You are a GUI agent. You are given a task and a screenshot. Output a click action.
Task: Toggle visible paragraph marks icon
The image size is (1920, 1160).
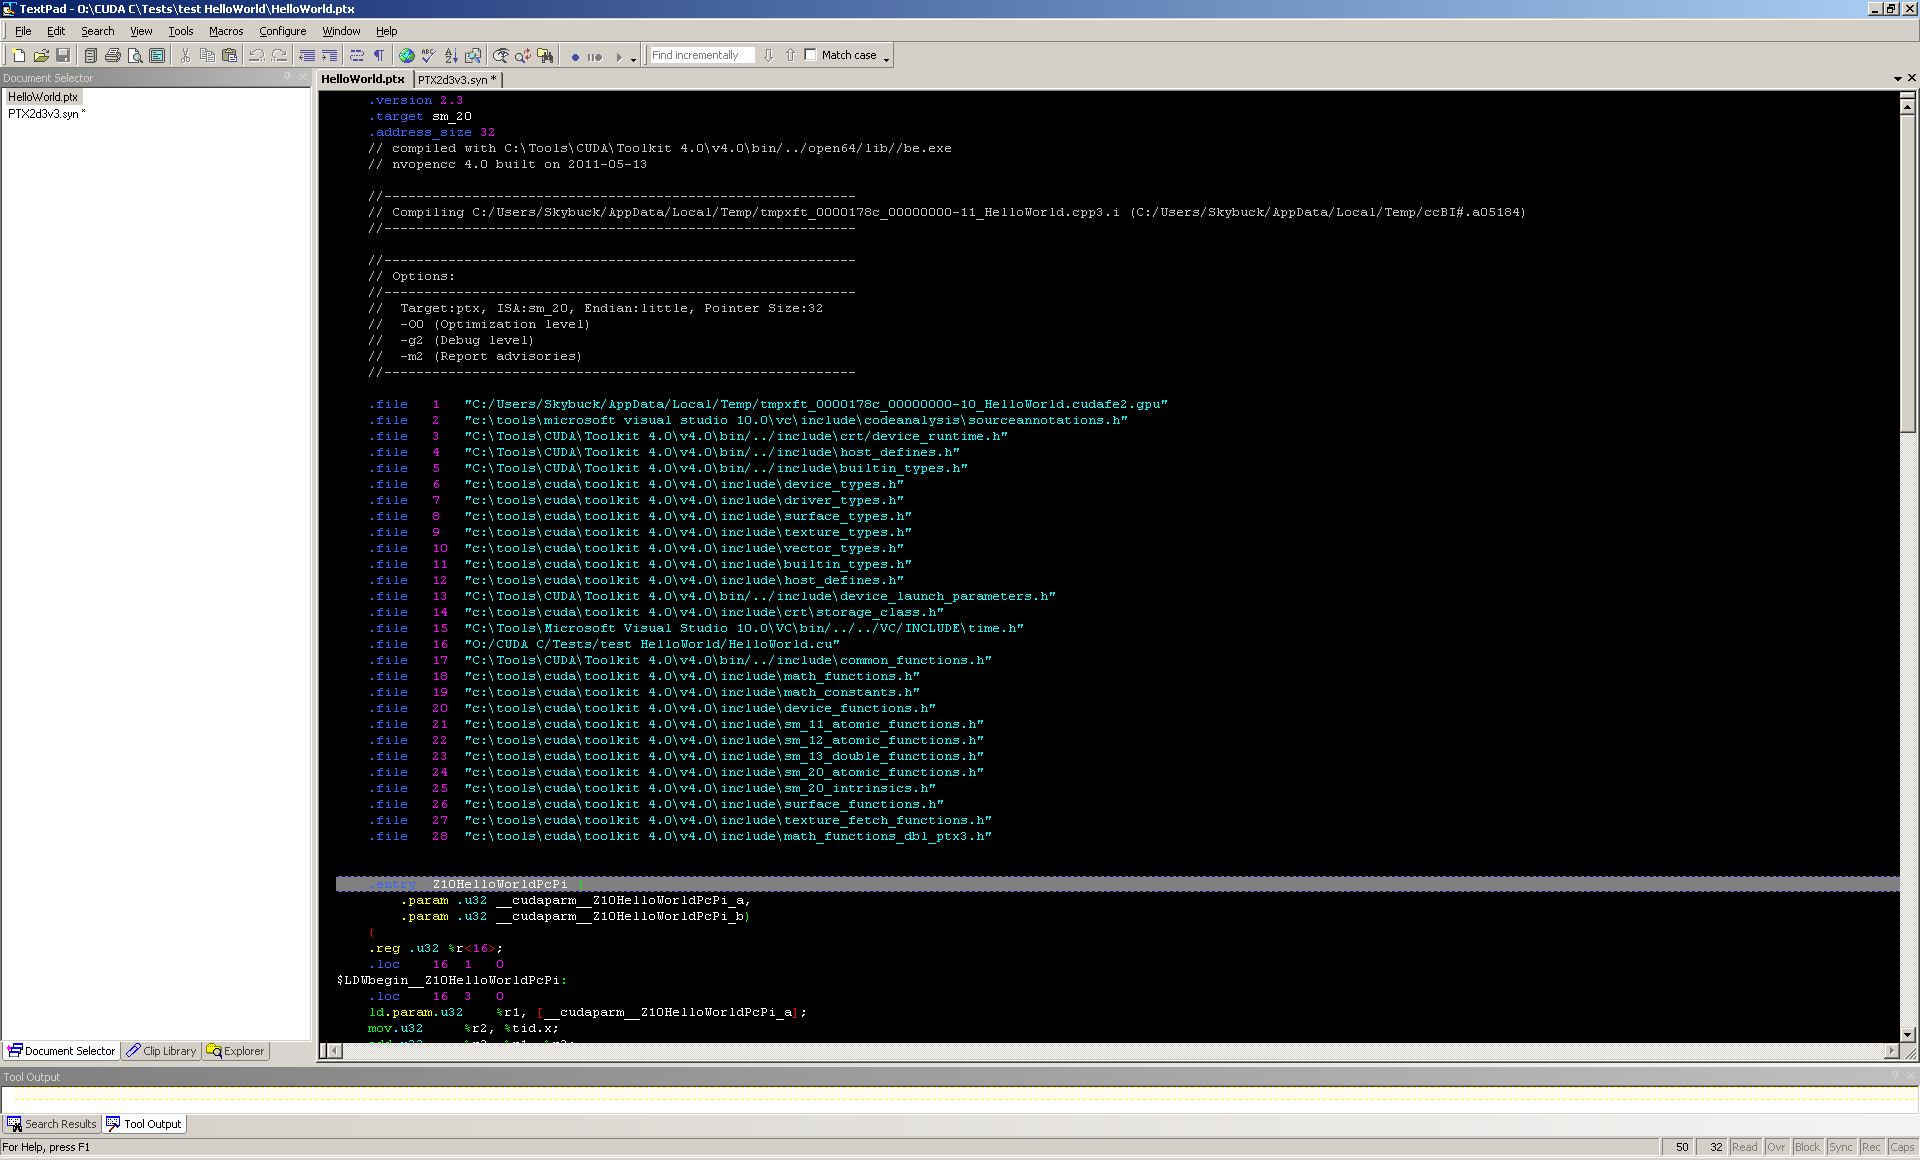[379, 56]
